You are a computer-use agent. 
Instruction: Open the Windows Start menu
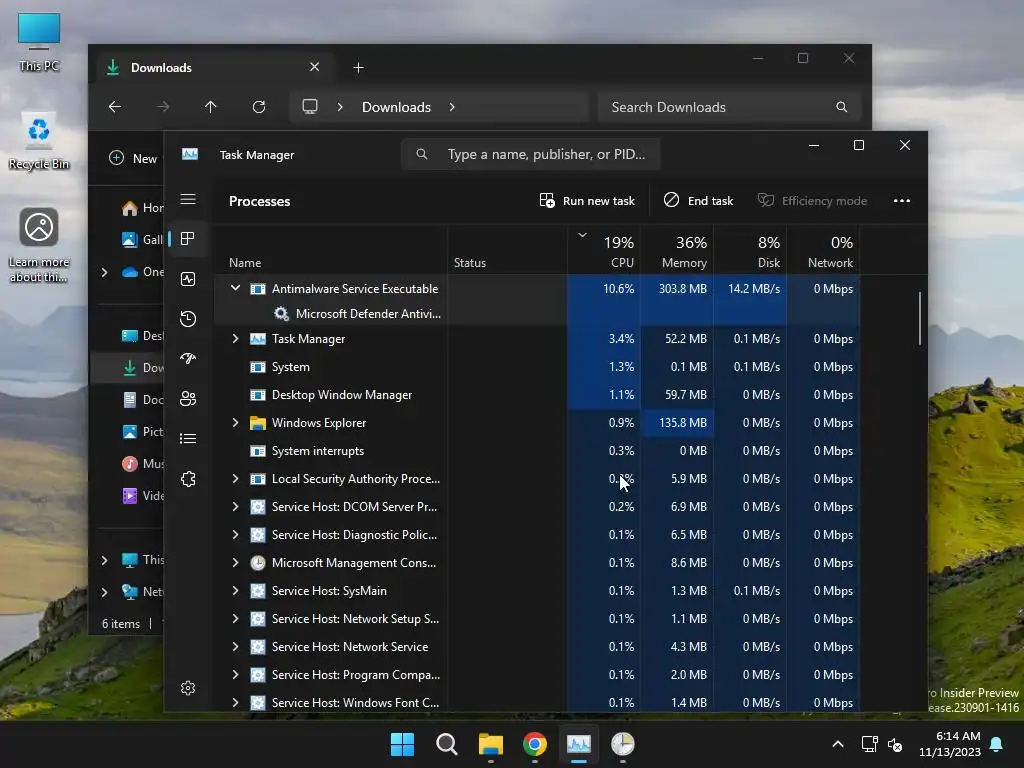pos(402,744)
